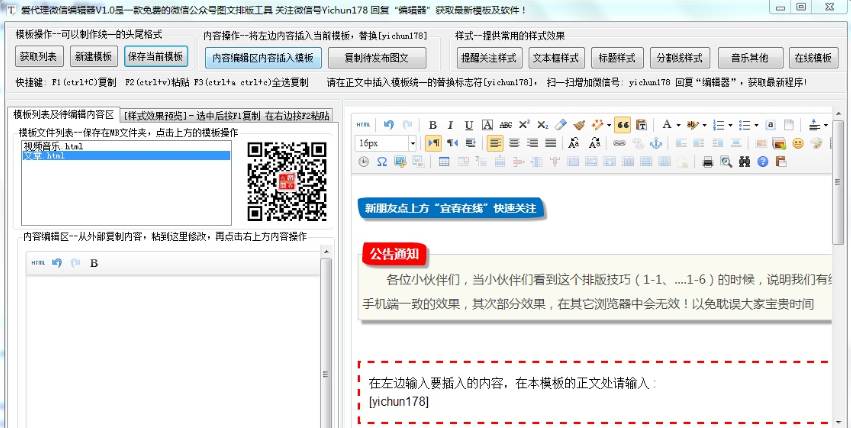The image size is (851, 428).
Task: Expand the font color dropdown arrow
Action: click(x=679, y=125)
